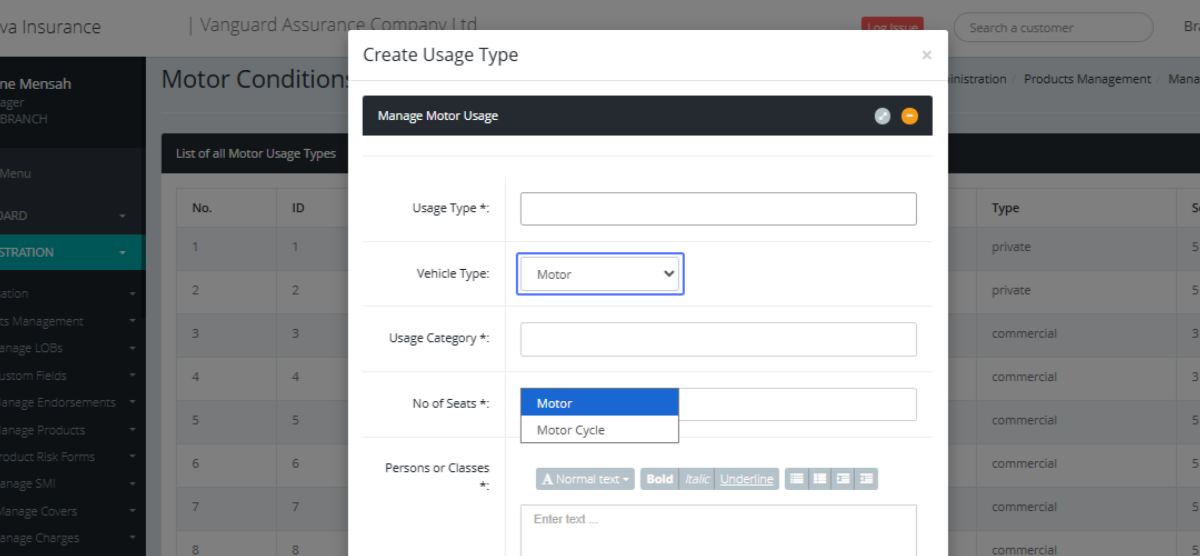Viewport: 1200px width, 556px height.
Task: Click the expand icon in Manage Motor Usage header
Action: tap(882, 116)
